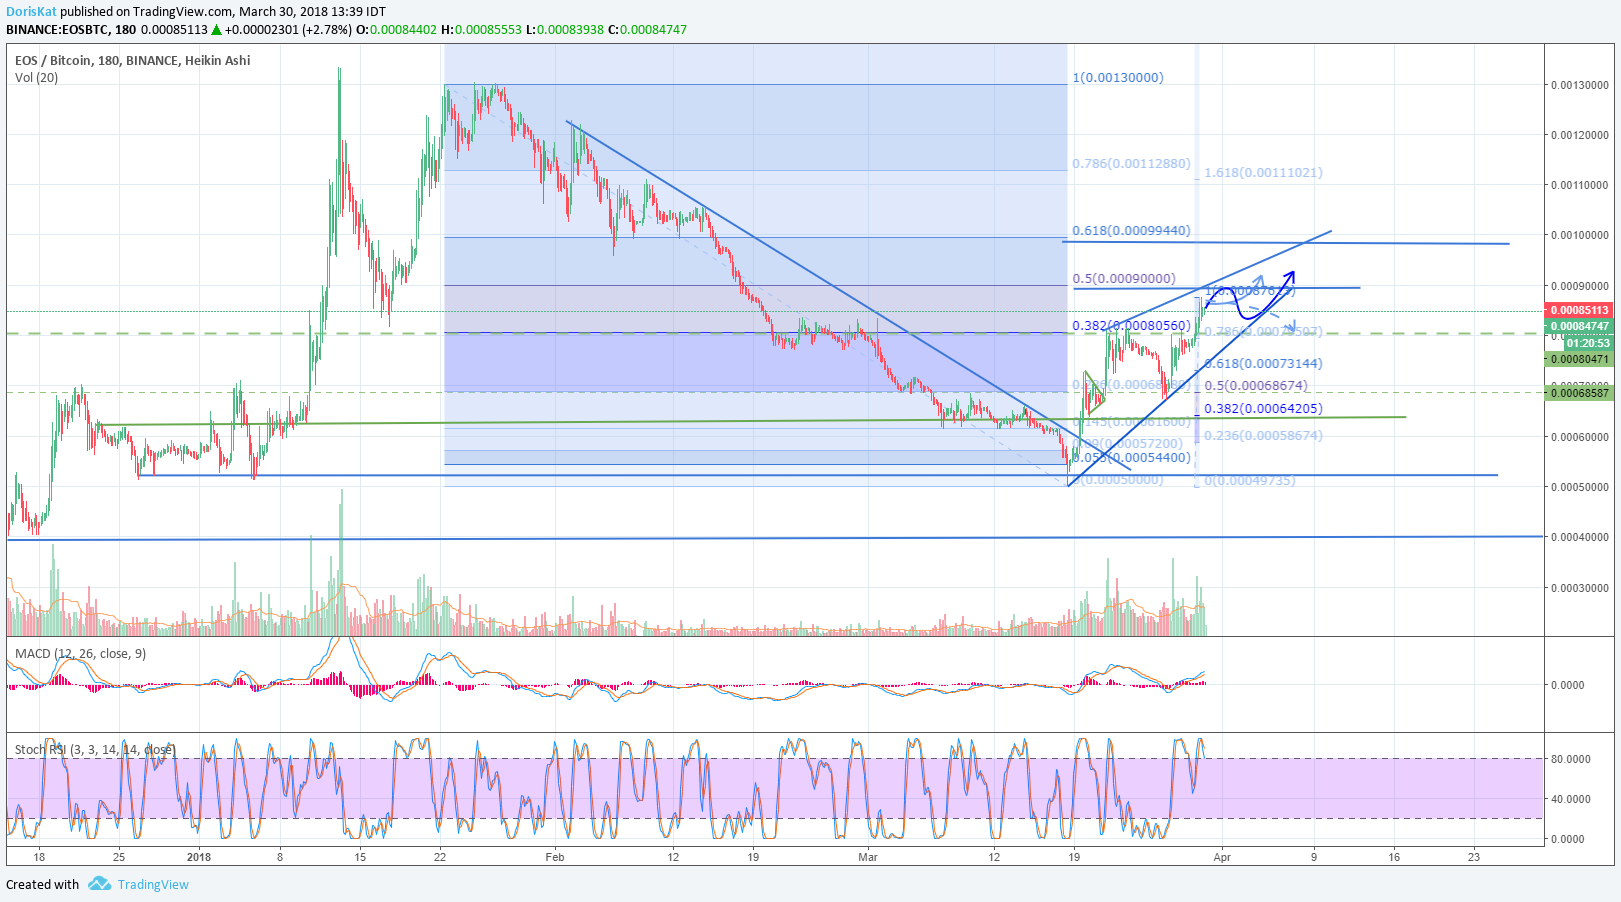The width and height of the screenshot is (1621, 902).
Task: Click 0.00050000 on the price axis
Action: [x=1580, y=487]
